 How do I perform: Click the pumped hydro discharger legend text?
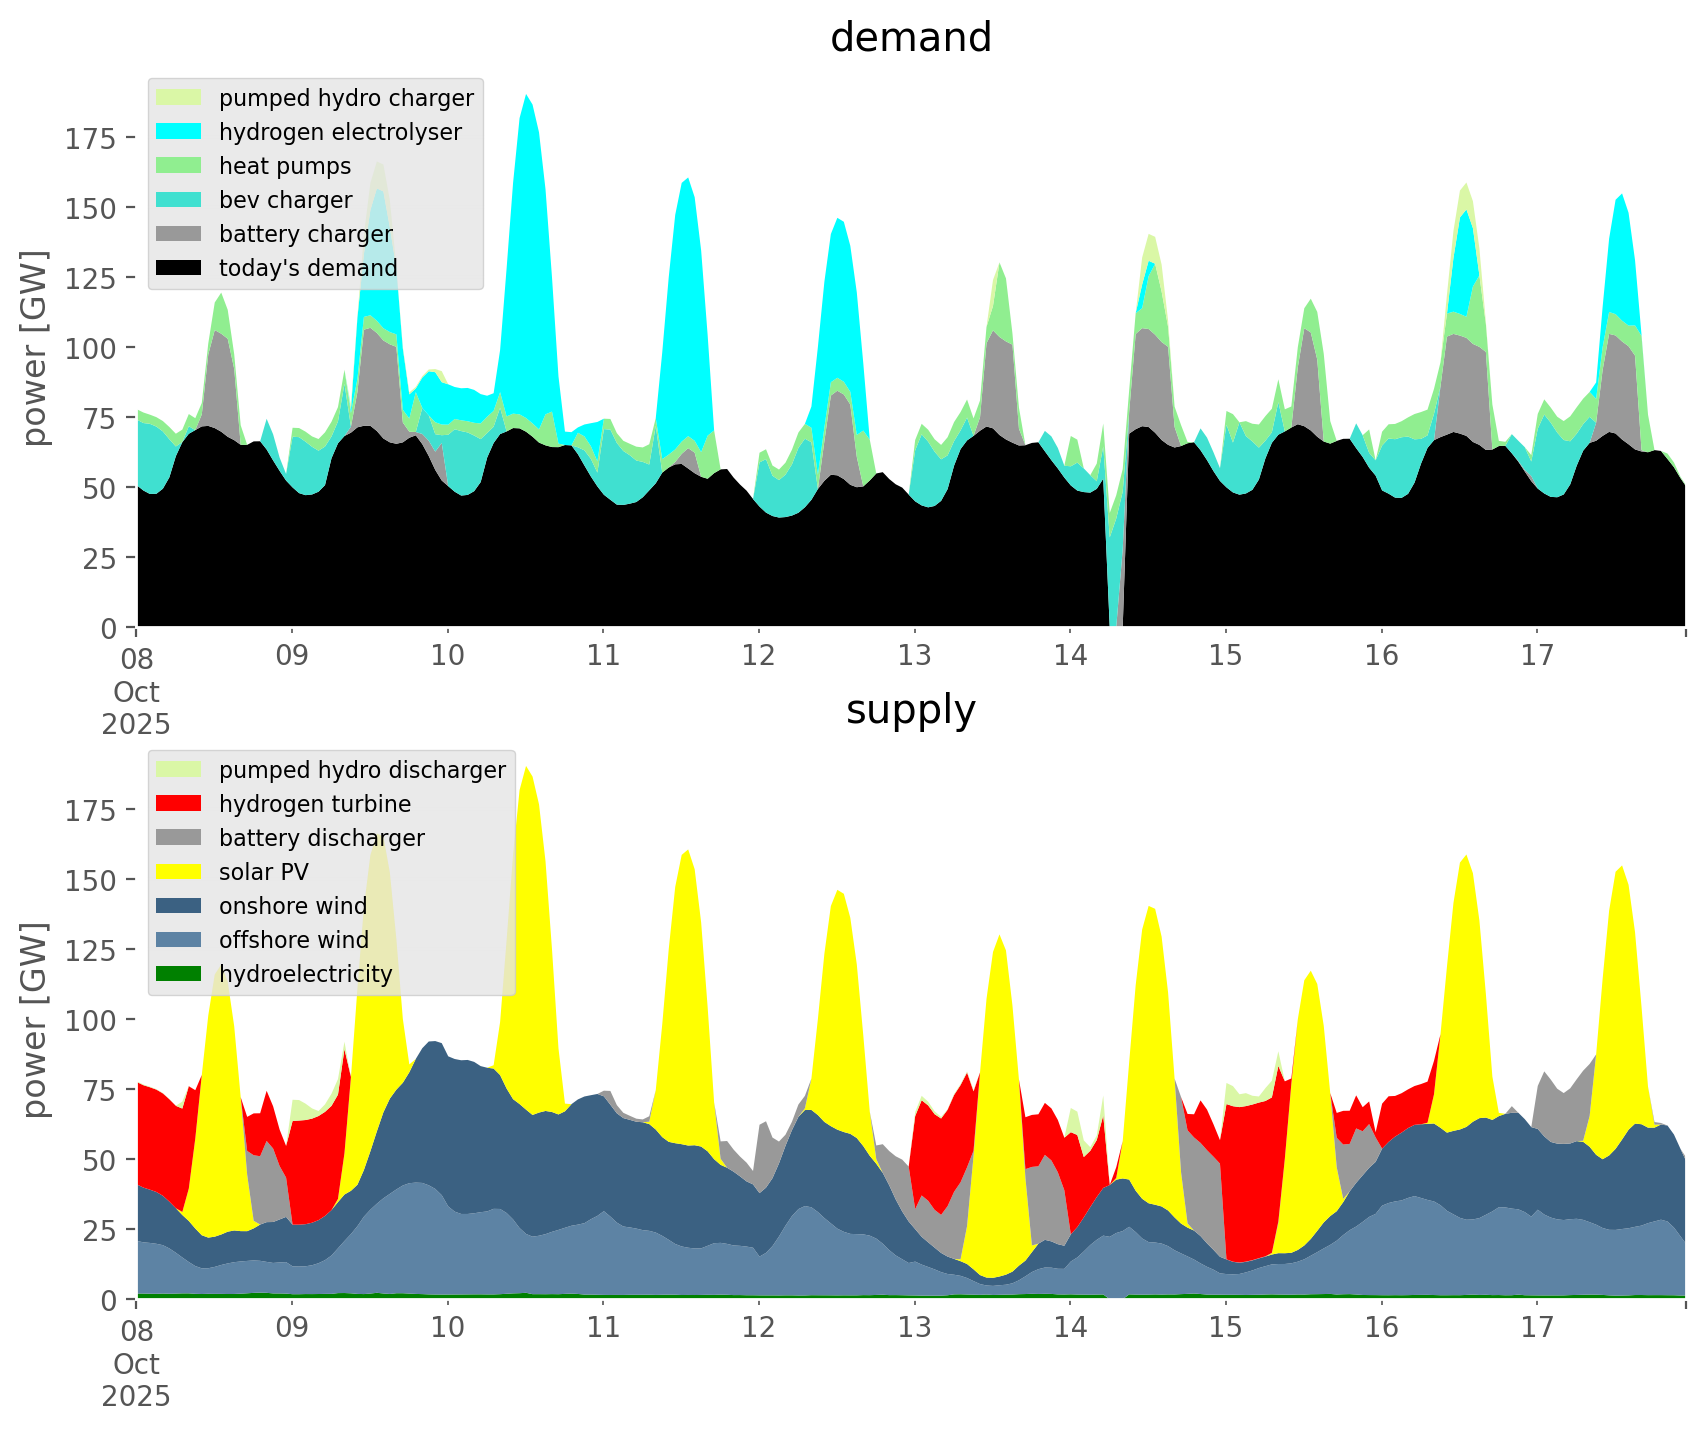[362, 770]
